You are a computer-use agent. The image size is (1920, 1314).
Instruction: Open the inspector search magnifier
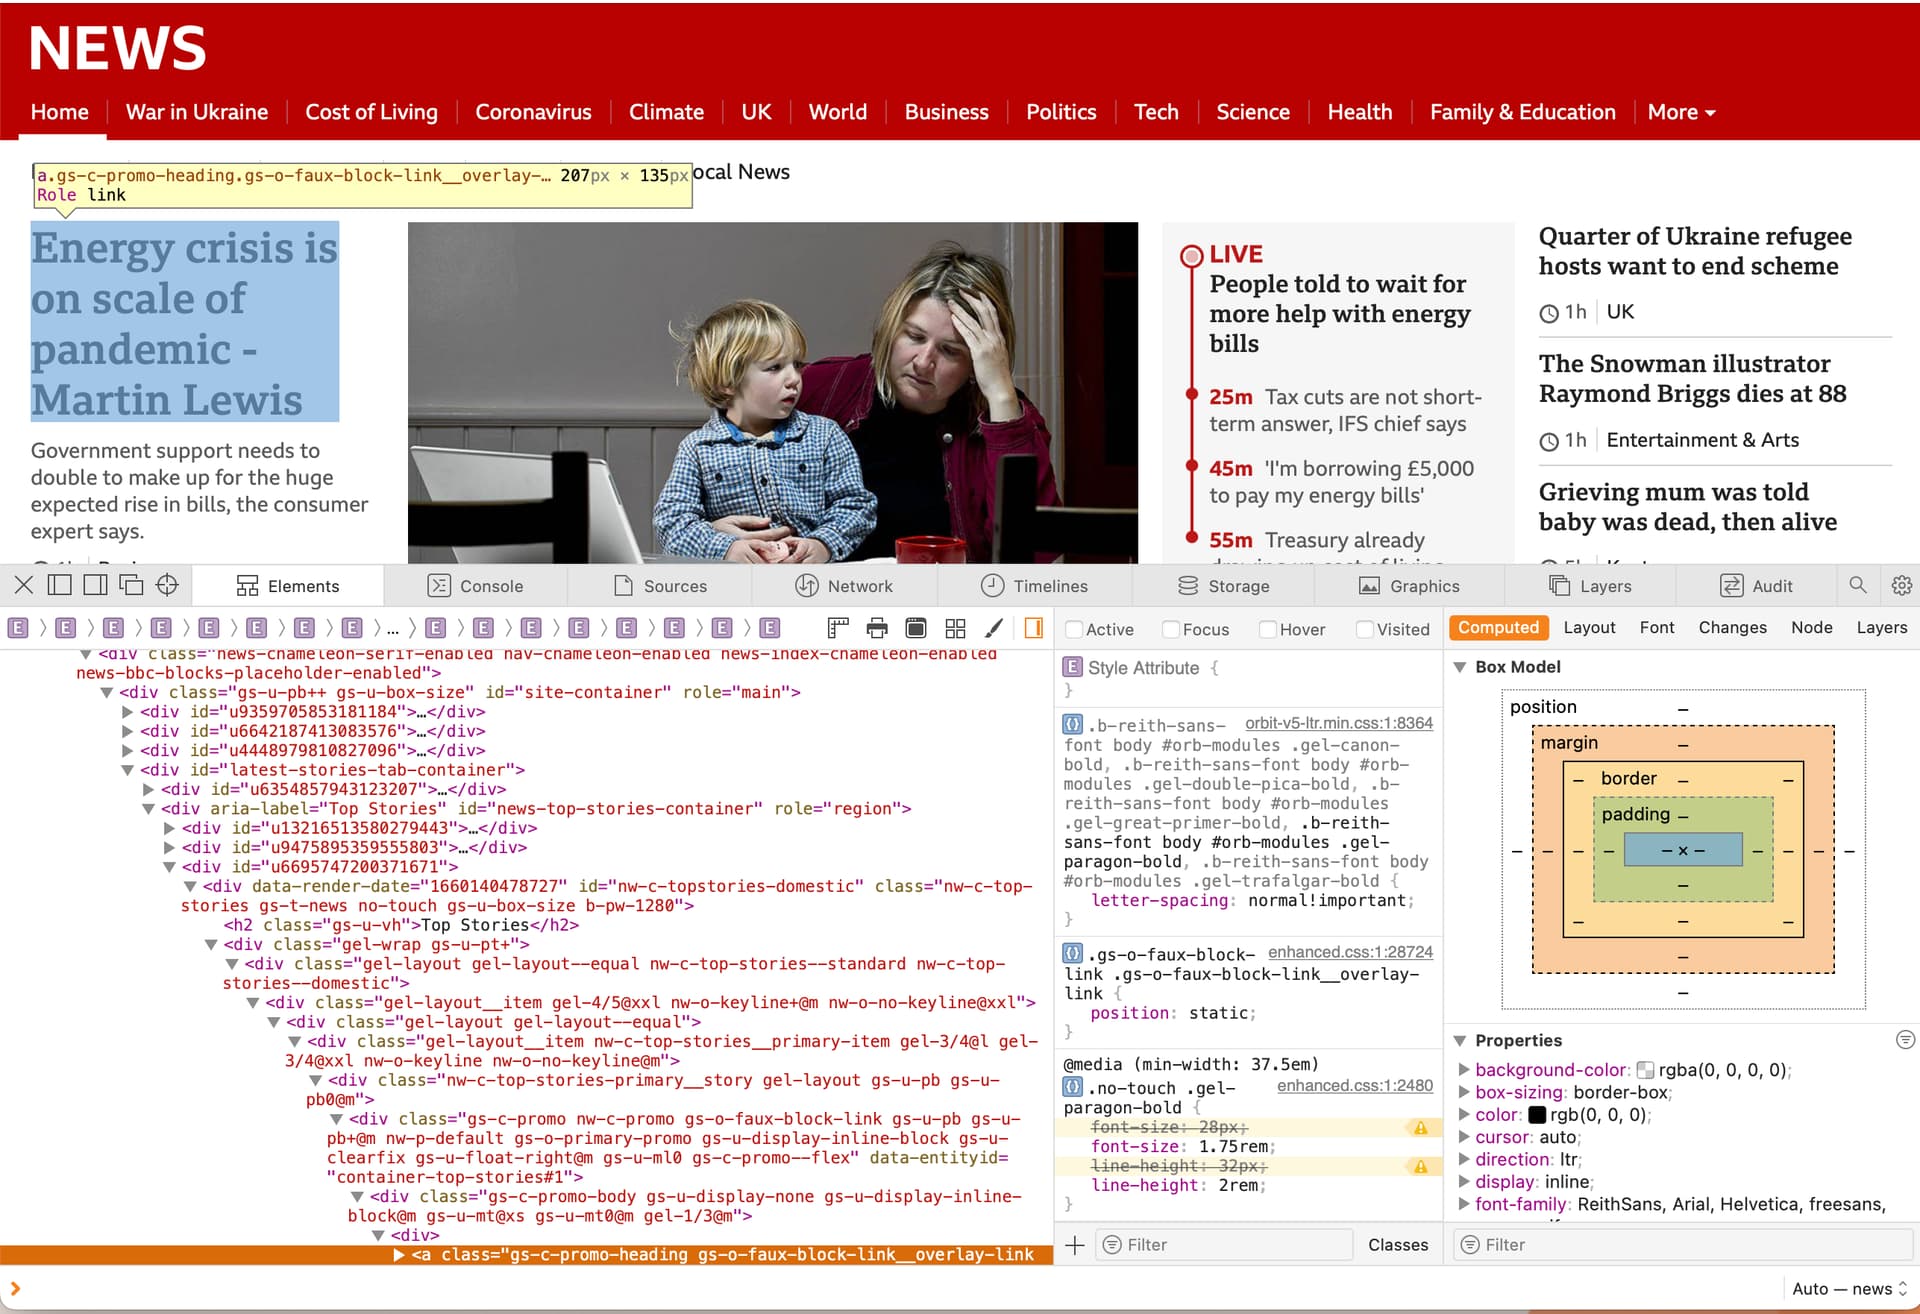click(1858, 585)
